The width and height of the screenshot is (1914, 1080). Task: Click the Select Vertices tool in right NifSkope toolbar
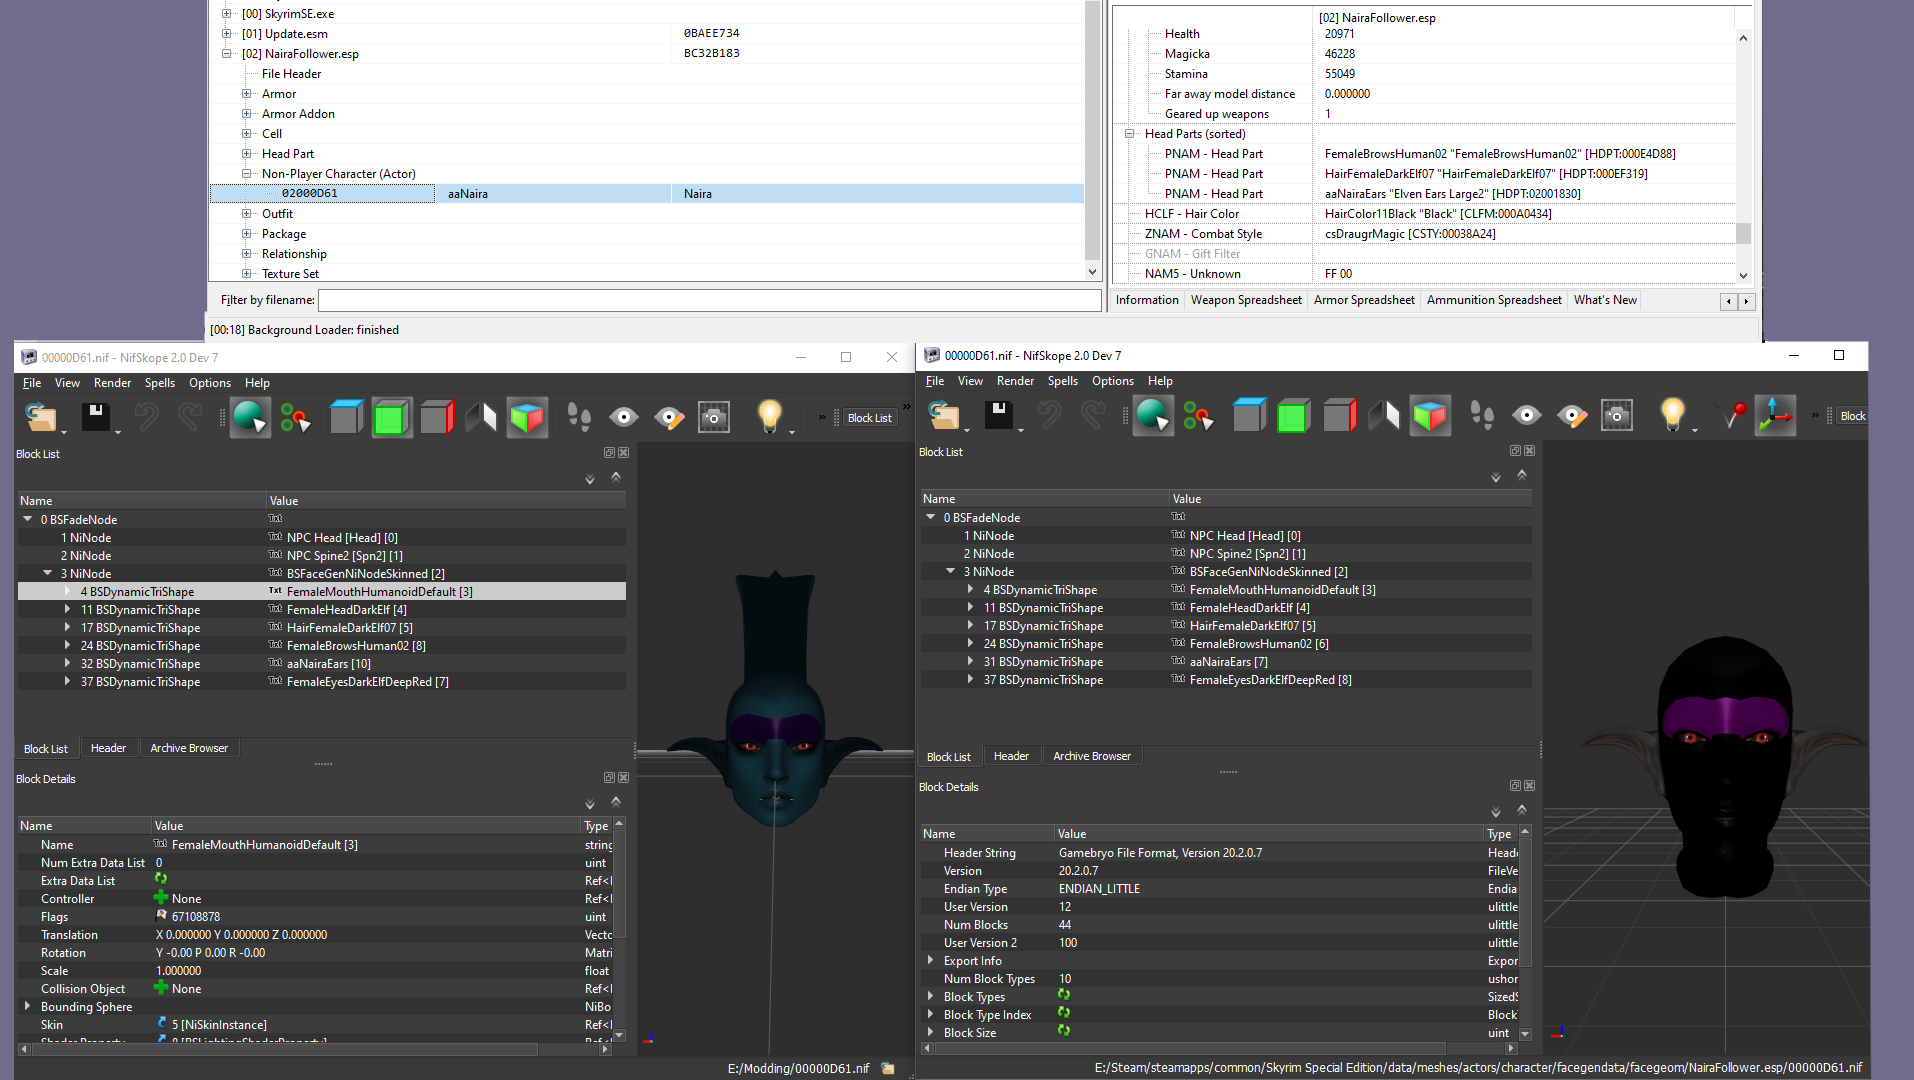click(x=1197, y=415)
